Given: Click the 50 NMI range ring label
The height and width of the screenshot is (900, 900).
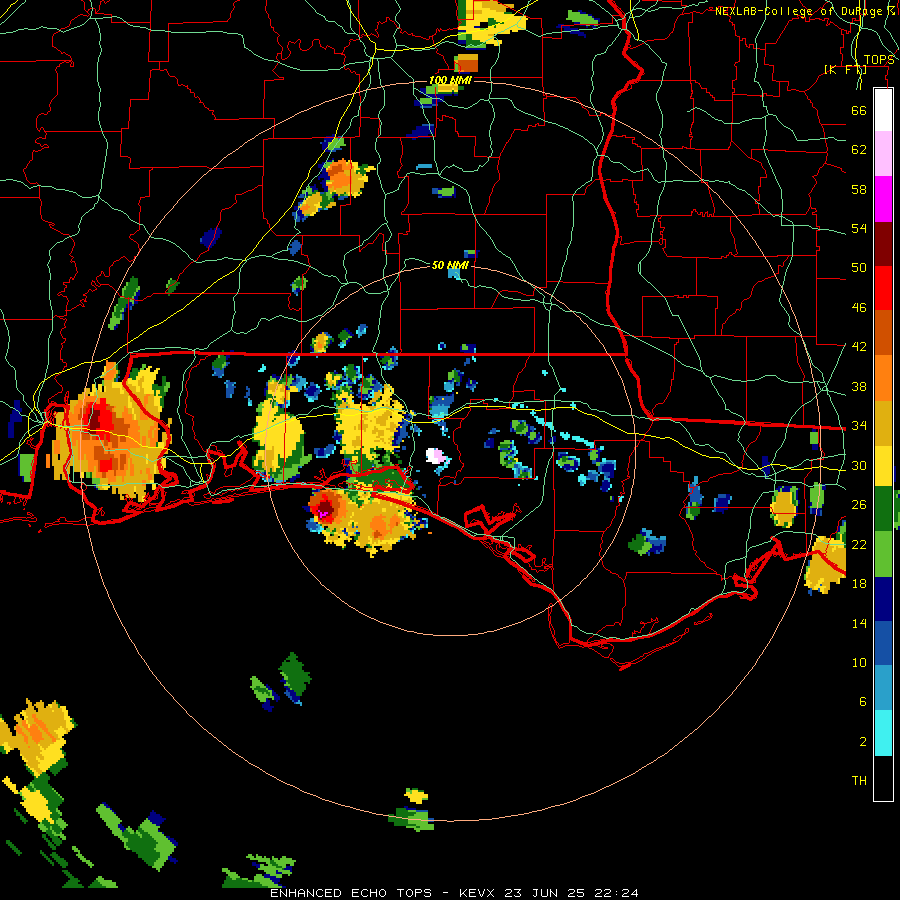Looking at the screenshot, I should pyautogui.click(x=450, y=265).
